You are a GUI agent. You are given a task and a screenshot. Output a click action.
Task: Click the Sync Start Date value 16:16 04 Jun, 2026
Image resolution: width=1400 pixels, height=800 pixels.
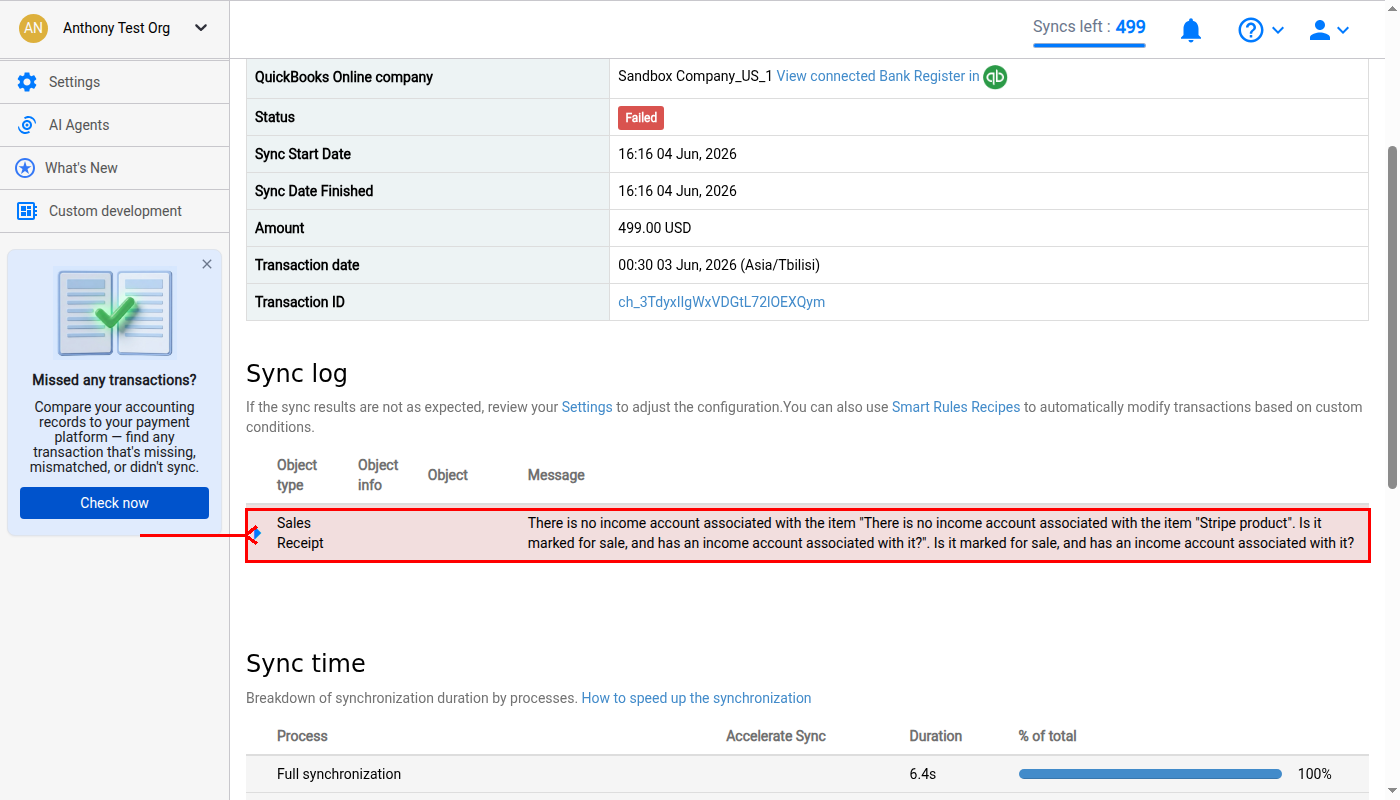click(677, 154)
